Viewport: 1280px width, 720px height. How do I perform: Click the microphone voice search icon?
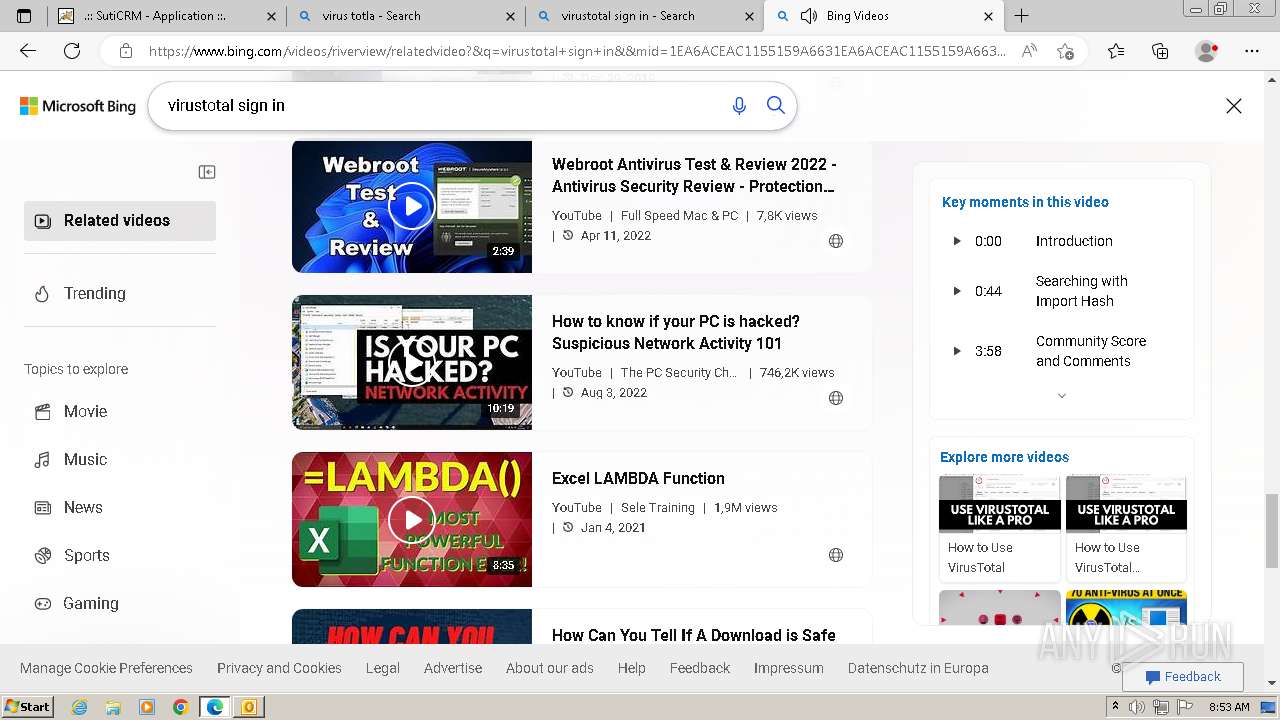click(x=739, y=105)
